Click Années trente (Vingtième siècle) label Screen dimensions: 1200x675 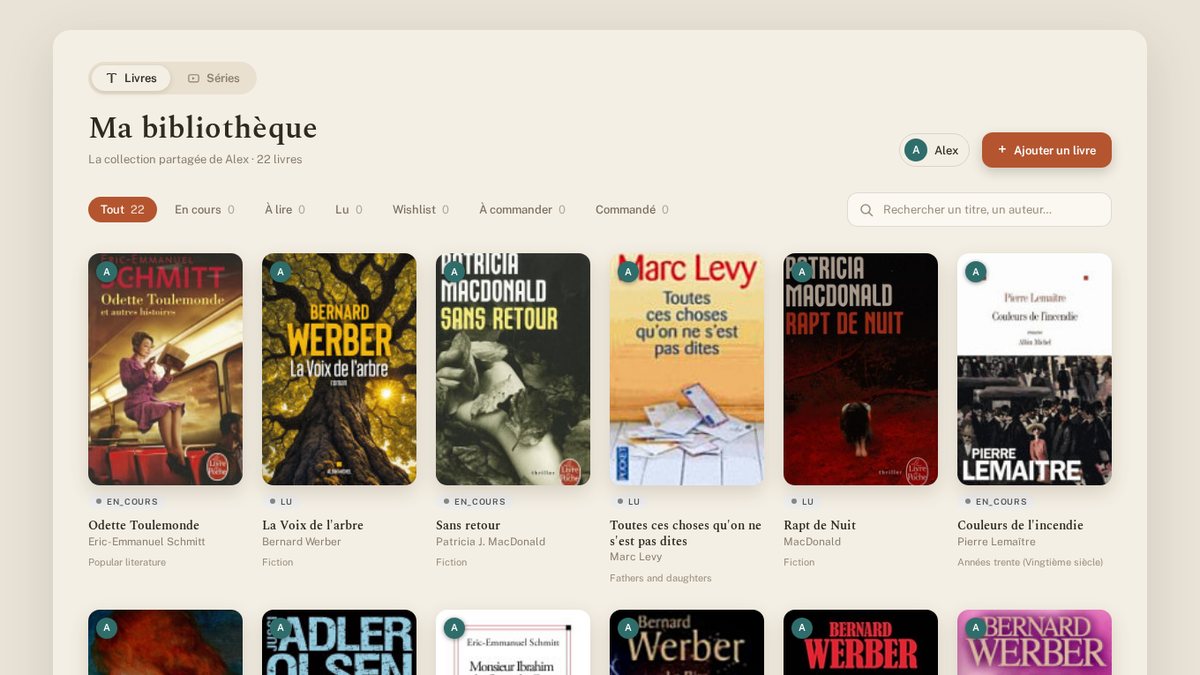point(1030,562)
